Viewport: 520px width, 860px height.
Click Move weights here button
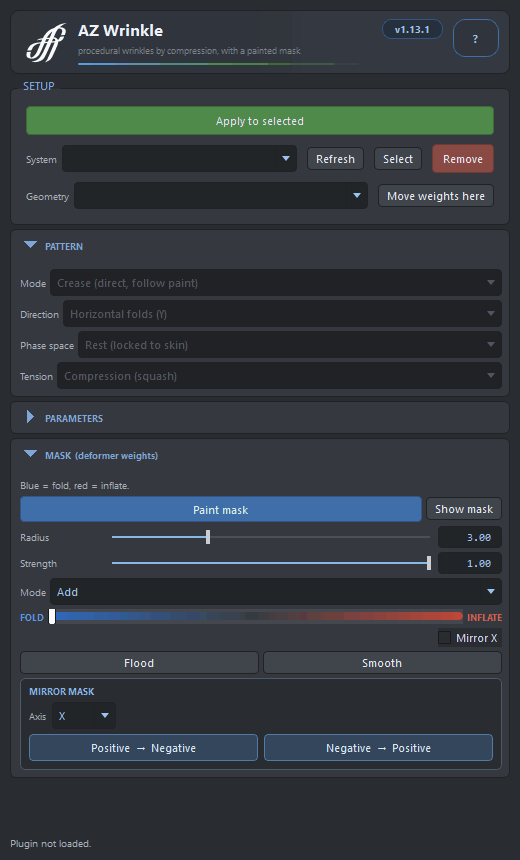pos(436,196)
